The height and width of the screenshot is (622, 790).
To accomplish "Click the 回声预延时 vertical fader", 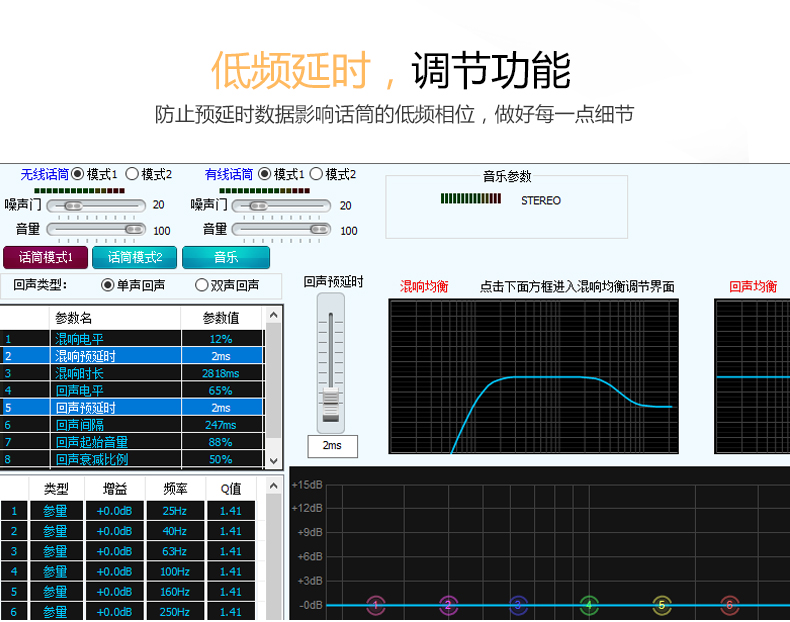I will tap(331, 363).
